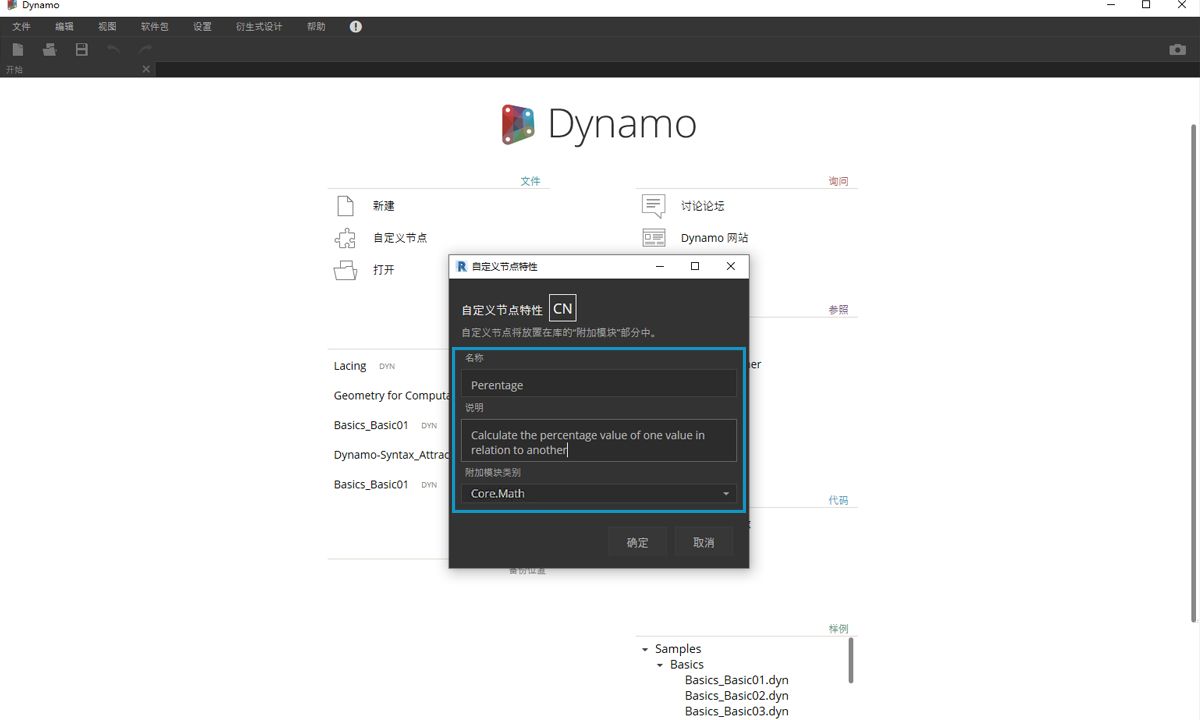This screenshot has height=720, width=1200.
Task: Open the 视图 menu
Action: (107, 27)
